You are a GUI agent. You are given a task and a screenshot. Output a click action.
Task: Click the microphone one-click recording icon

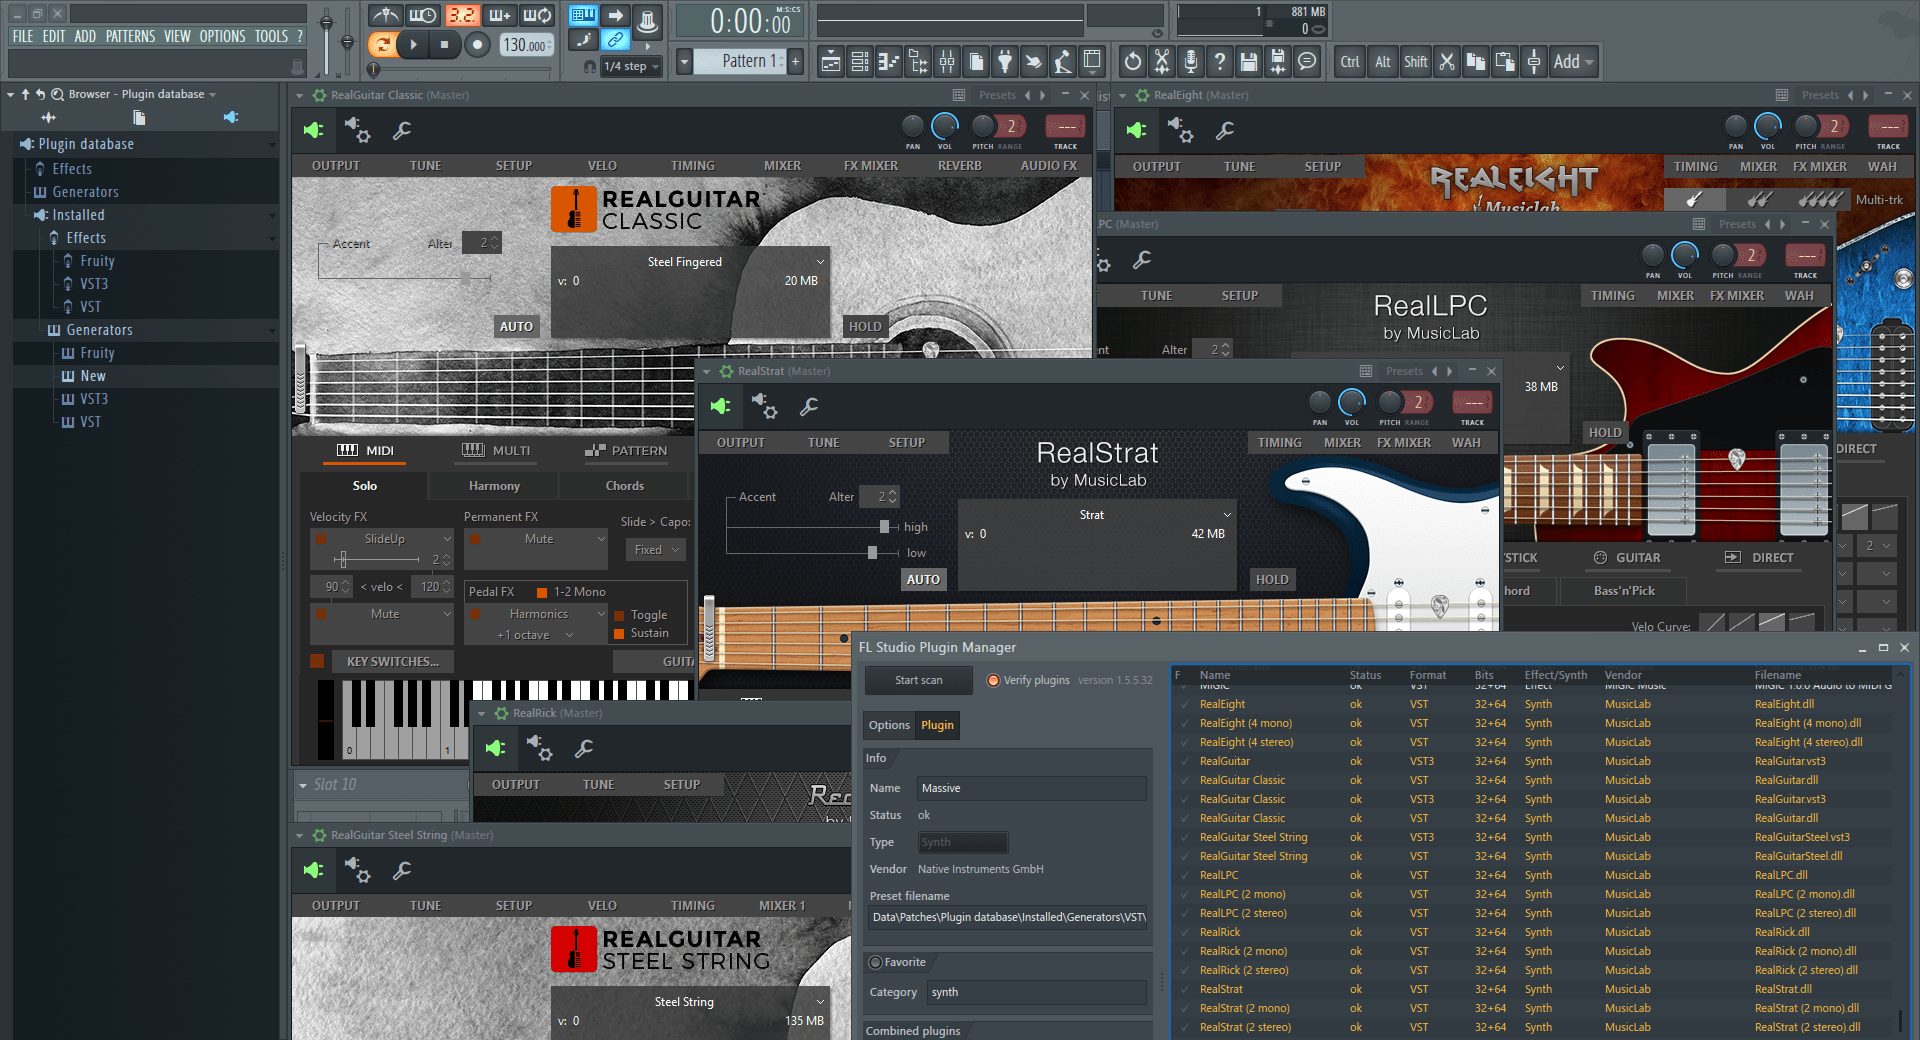click(1190, 62)
